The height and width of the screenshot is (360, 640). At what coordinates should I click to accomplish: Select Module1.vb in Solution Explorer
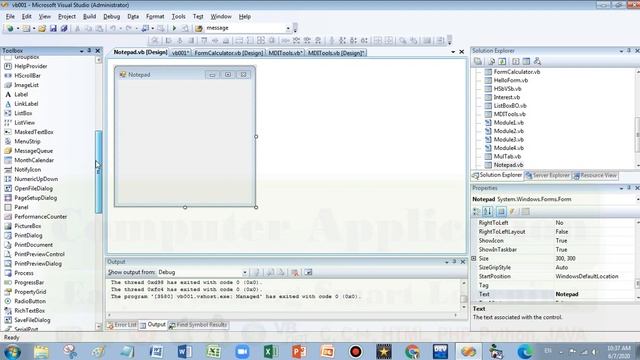tap(509, 122)
